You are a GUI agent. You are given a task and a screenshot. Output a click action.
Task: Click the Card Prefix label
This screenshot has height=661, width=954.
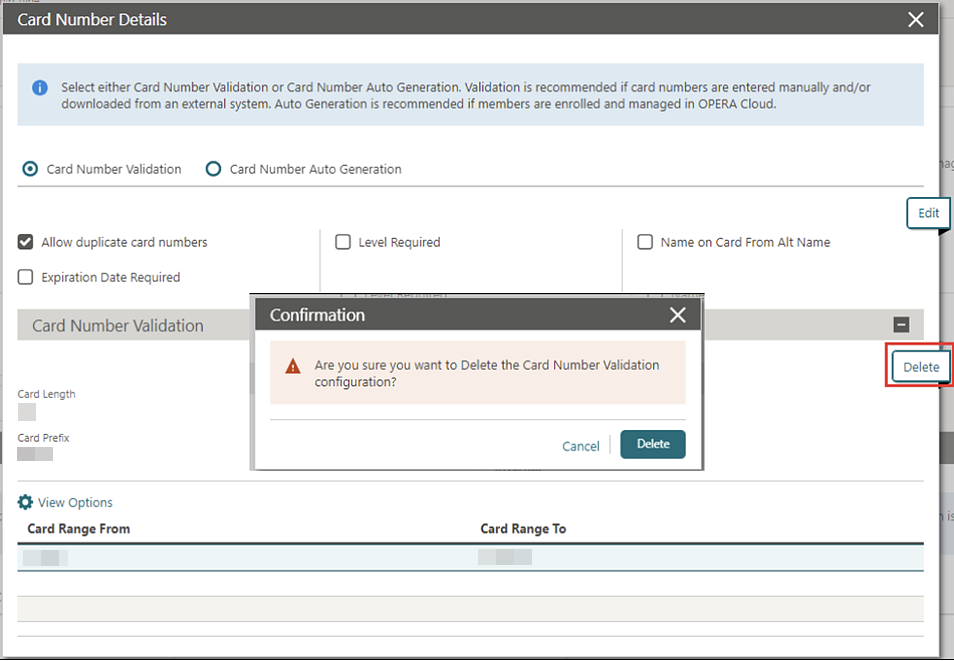(43, 438)
